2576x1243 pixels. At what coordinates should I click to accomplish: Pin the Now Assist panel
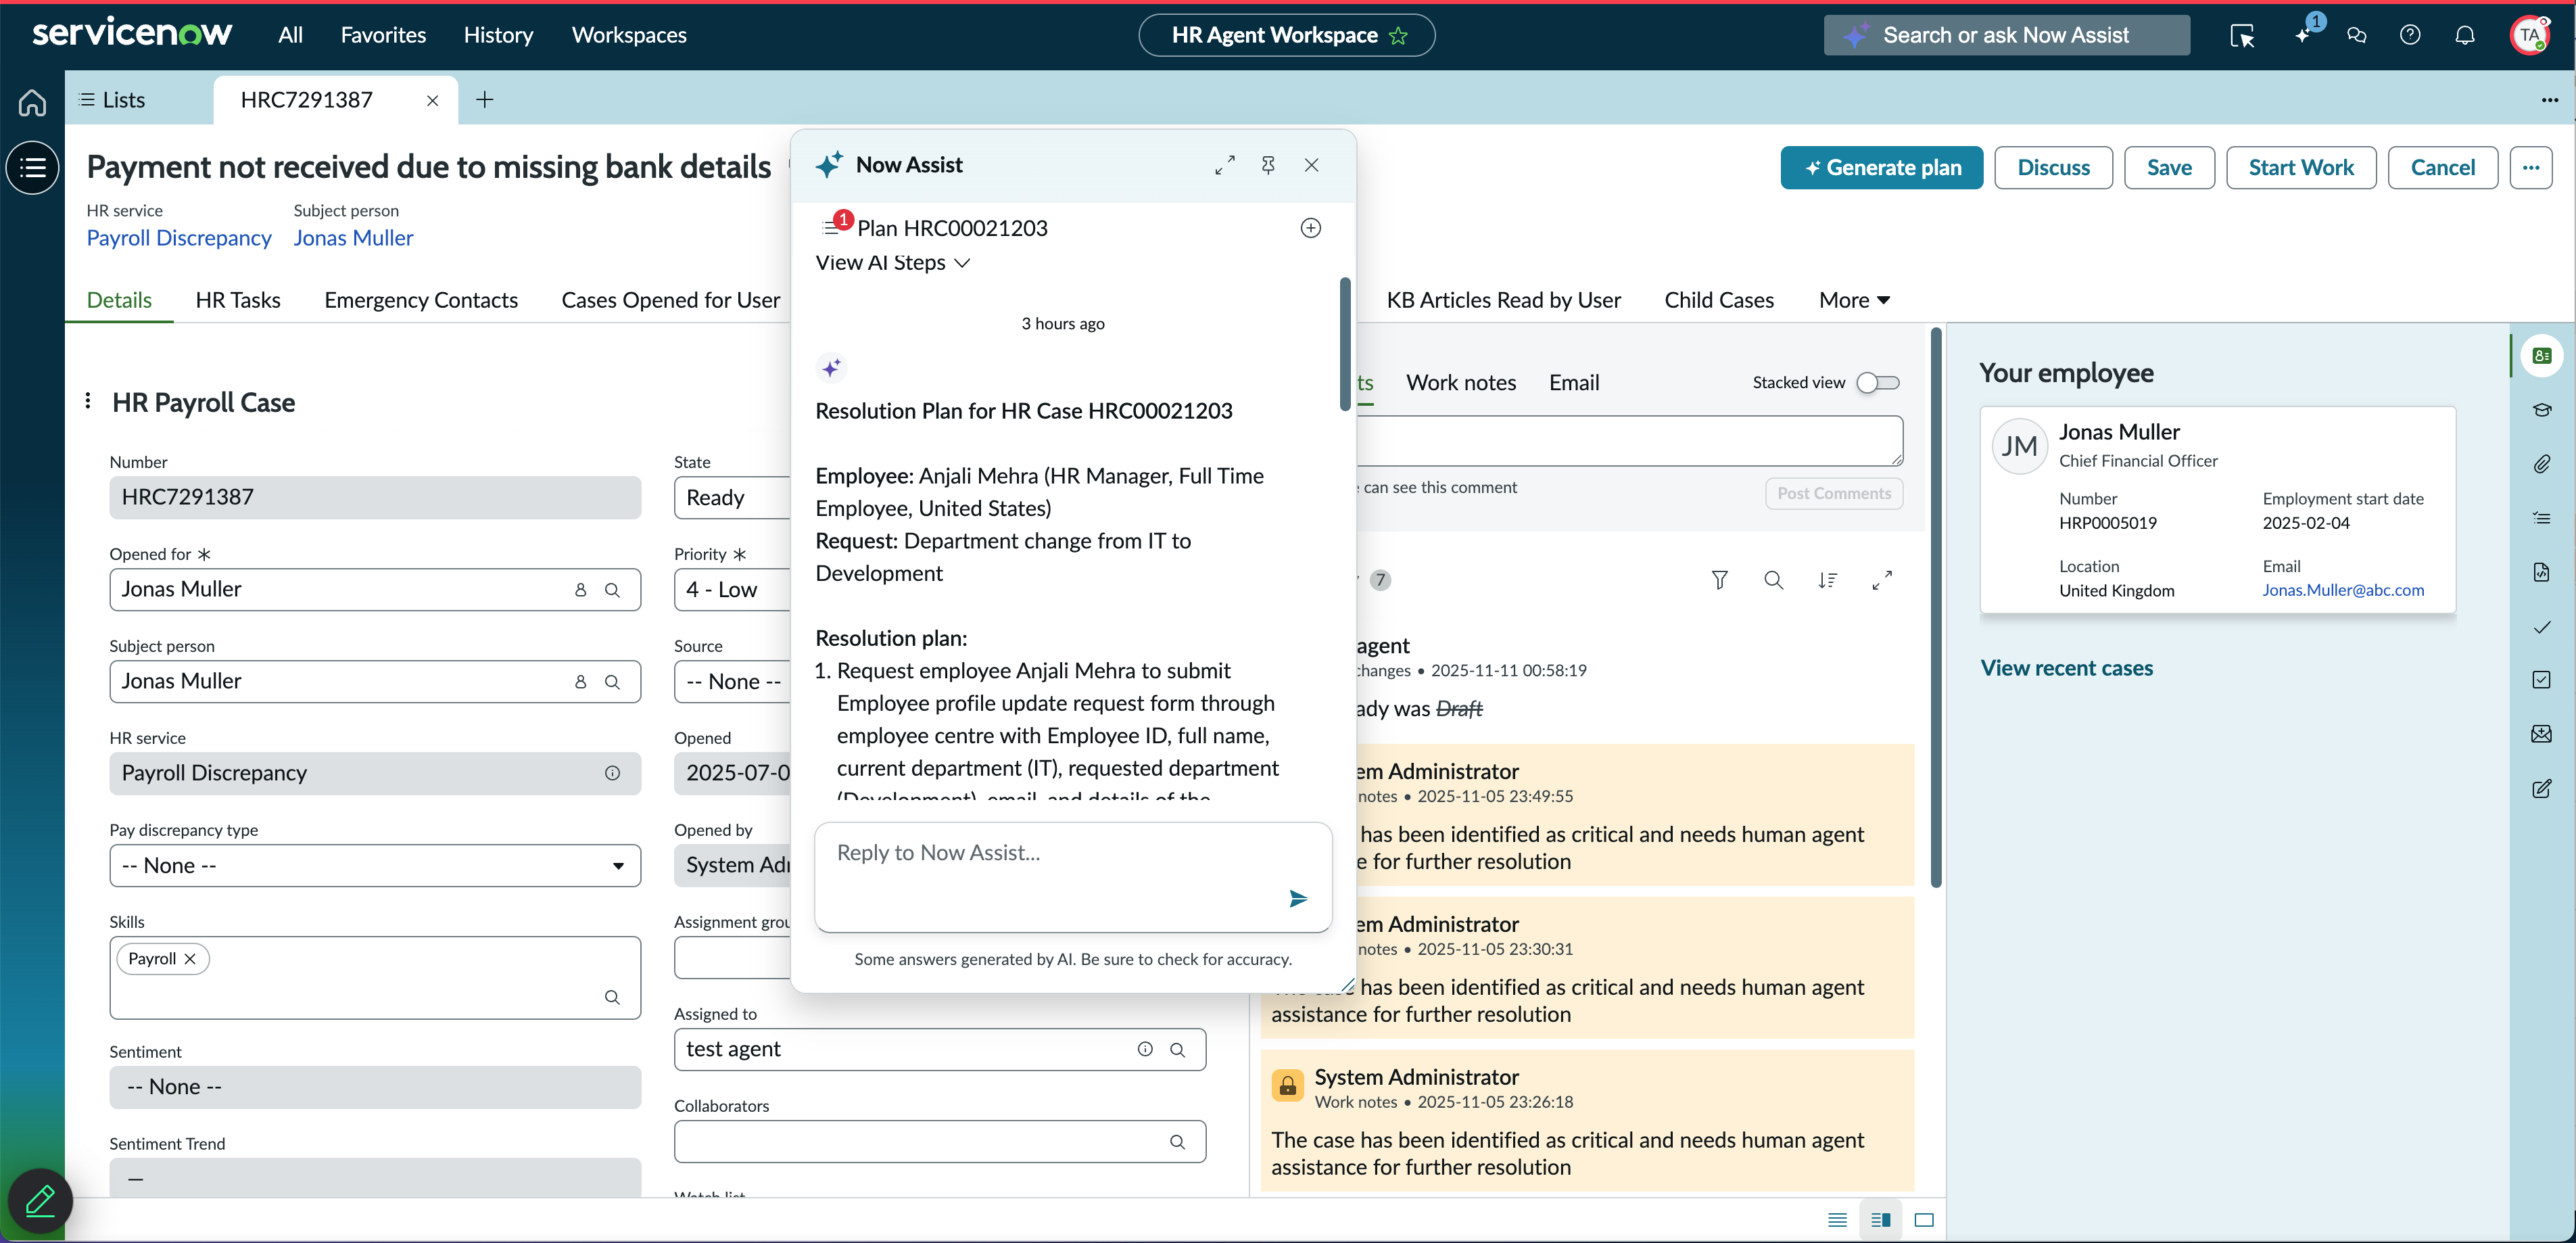click(x=1268, y=165)
